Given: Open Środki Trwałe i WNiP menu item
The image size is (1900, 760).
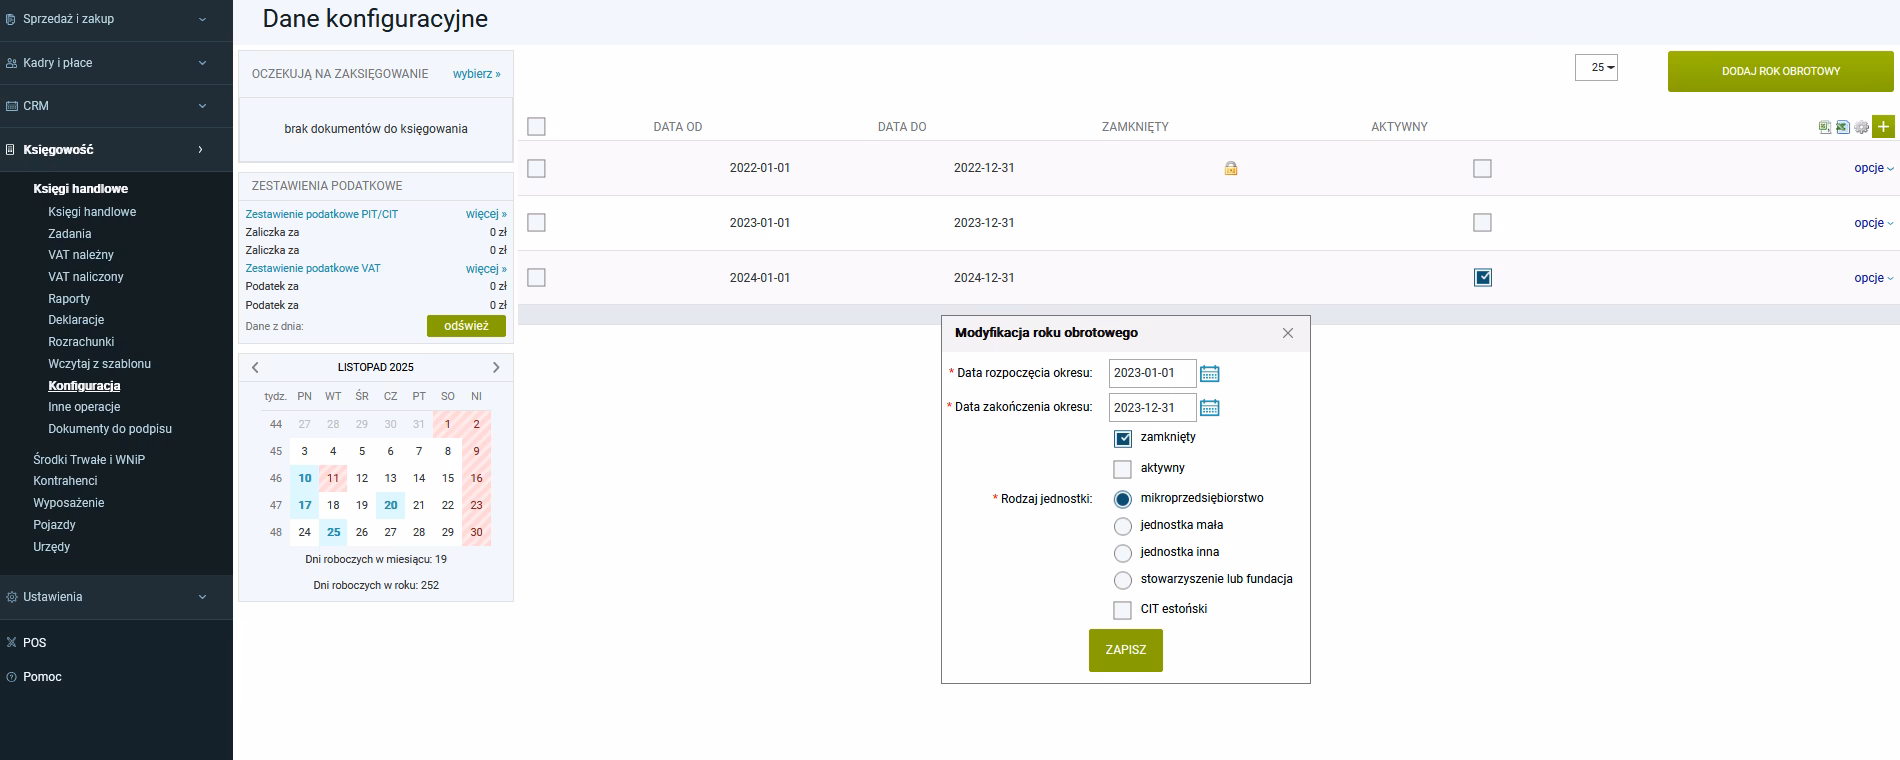Looking at the screenshot, I should (x=89, y=460).
